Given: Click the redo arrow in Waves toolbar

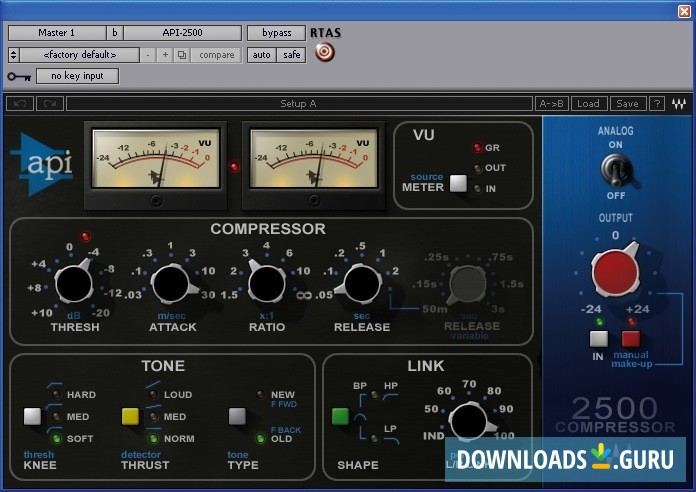Looking at the screenshot, I should (50, 103).
